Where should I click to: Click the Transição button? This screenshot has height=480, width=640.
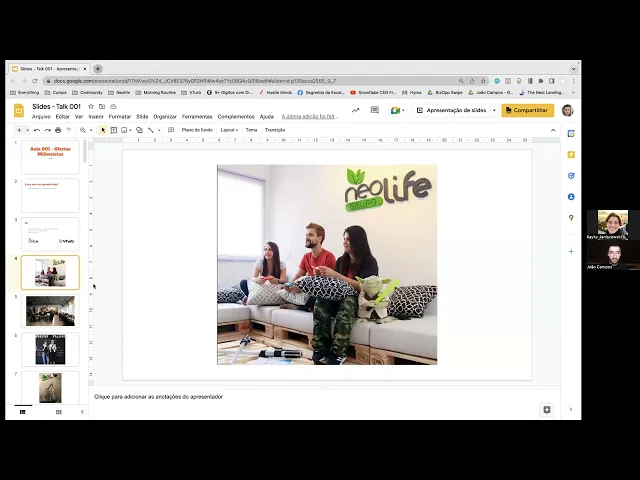pyautogui.click(x=275, y=130)
